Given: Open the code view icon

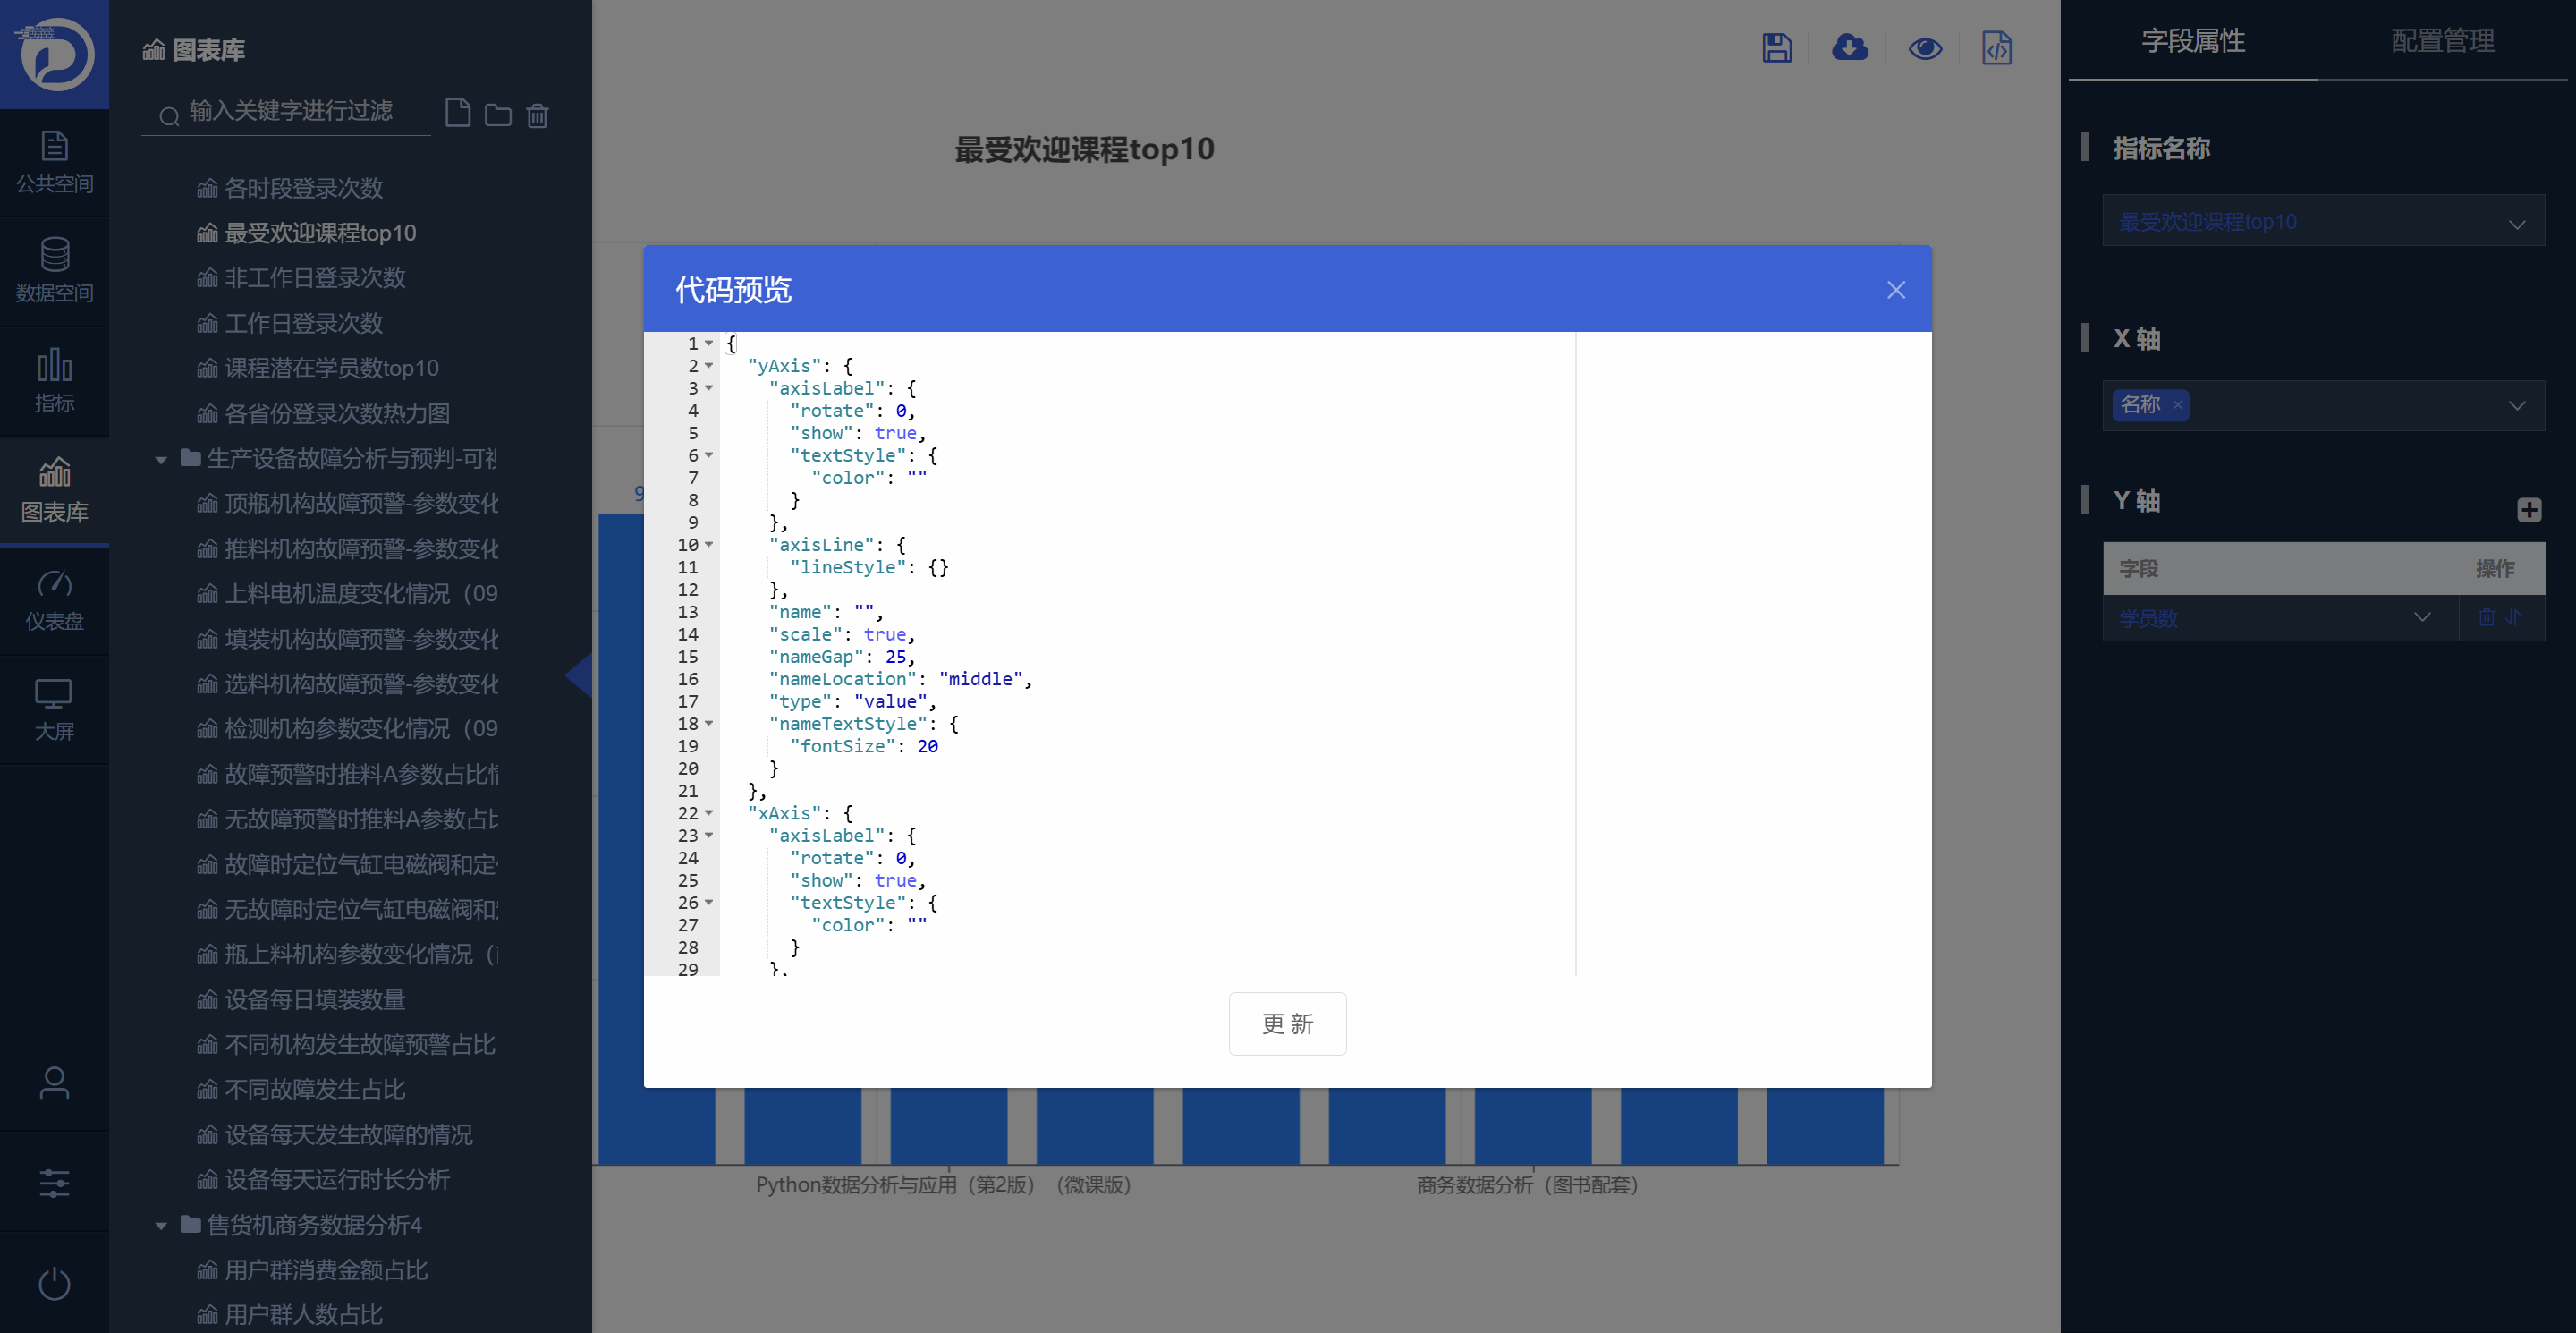Looking at the screenshot, I should click(1996, 48).
